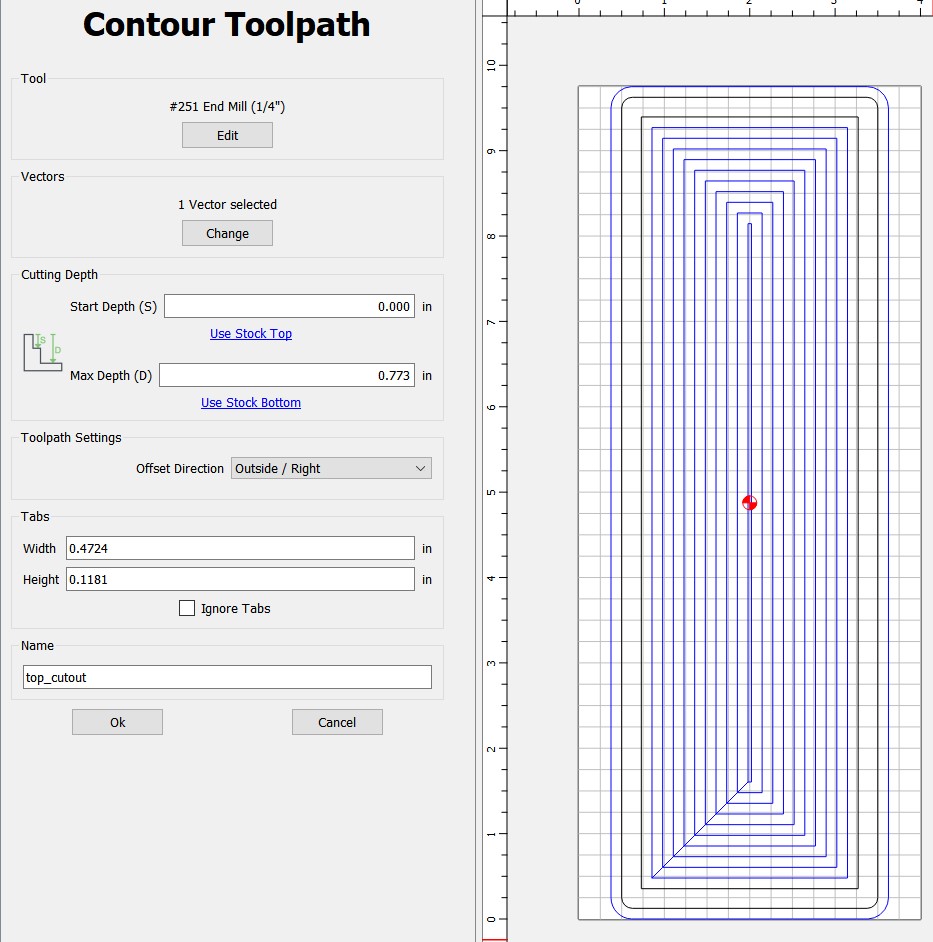Screen dimensions: 933x942
Task: Click the #251 End Mill tool label
Action: pos(227,106)
